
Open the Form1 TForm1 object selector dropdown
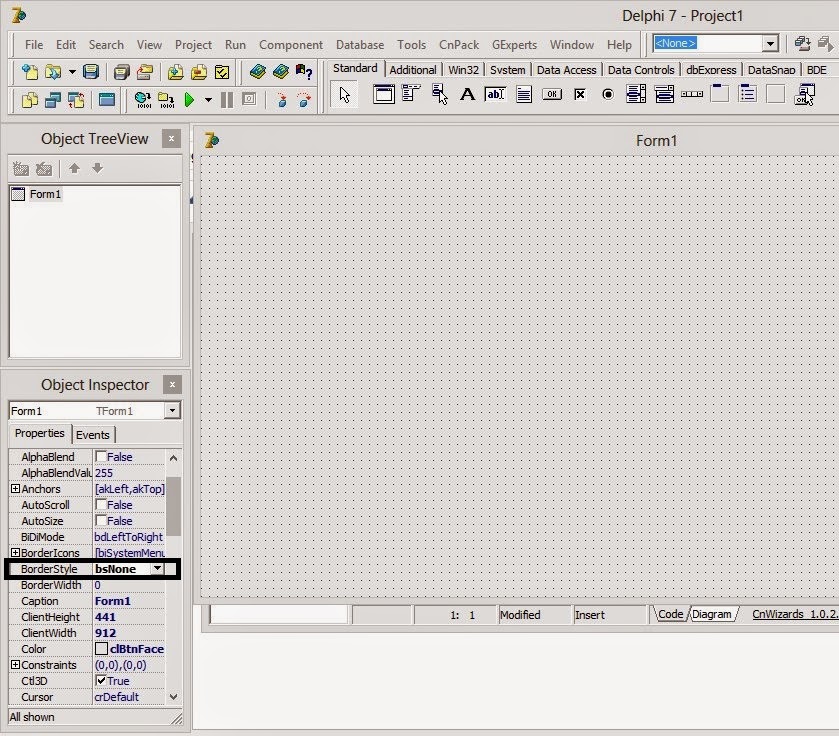172,411
